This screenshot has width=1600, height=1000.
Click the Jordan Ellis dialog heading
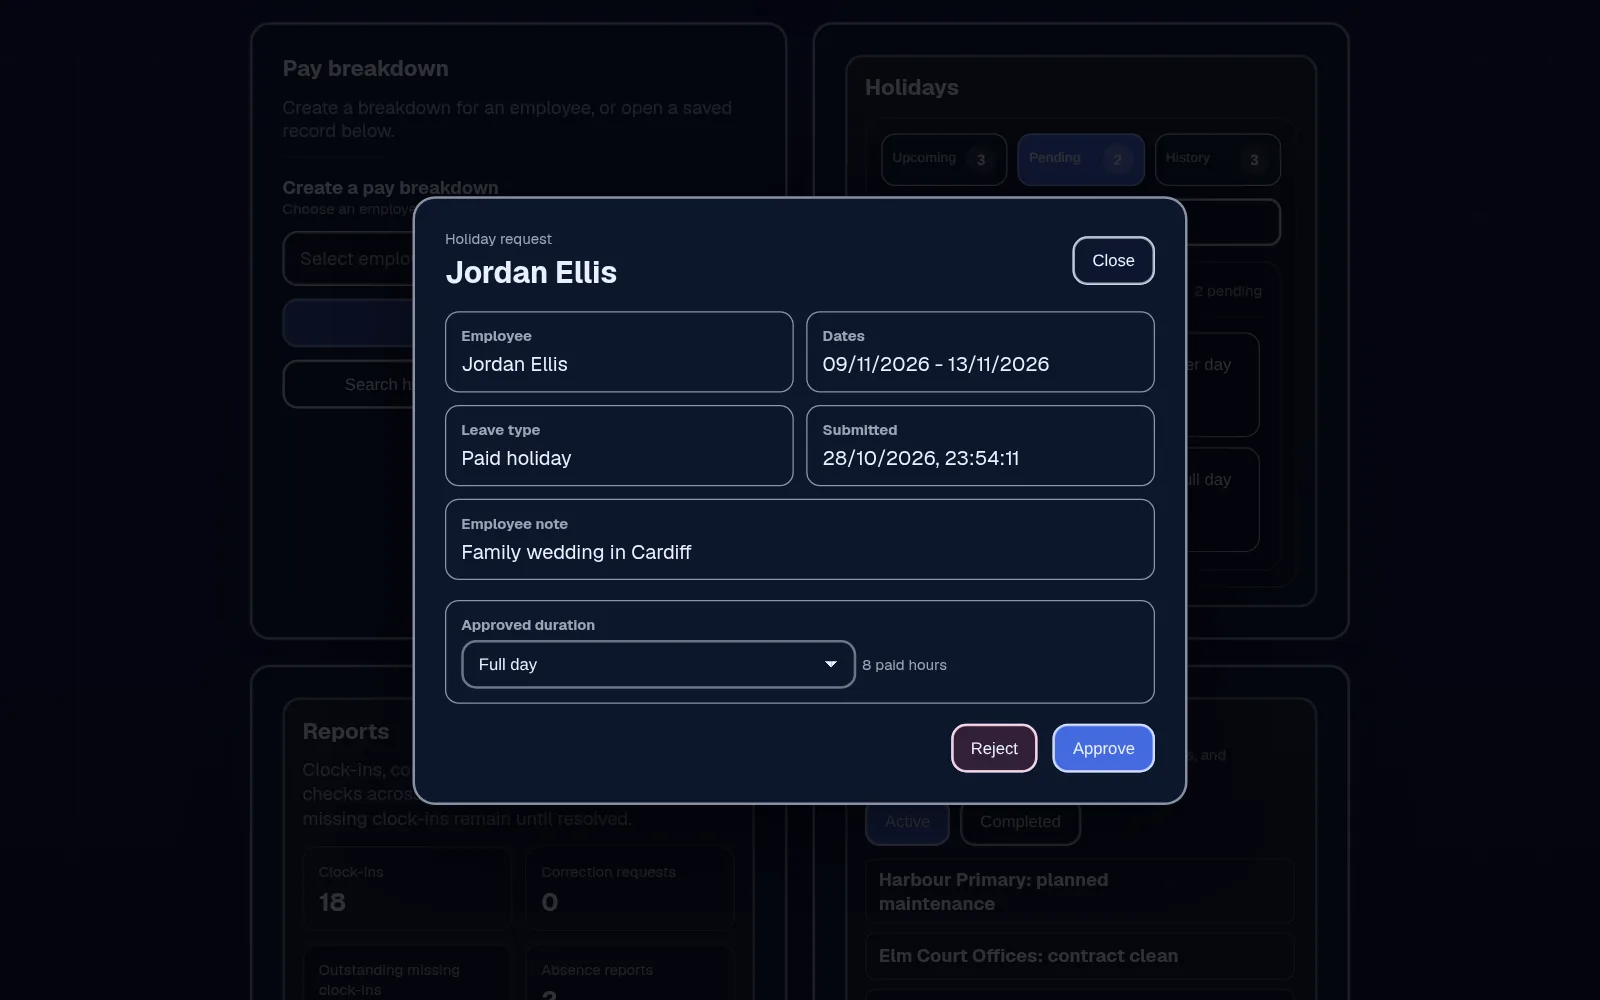[531, 272]
